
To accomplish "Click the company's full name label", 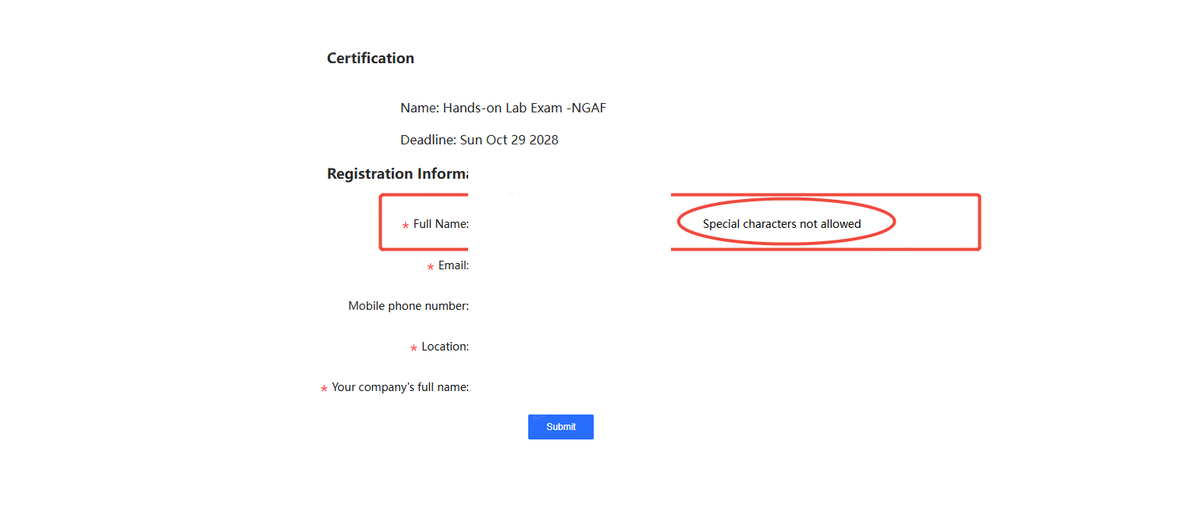I will coord(400,387).
